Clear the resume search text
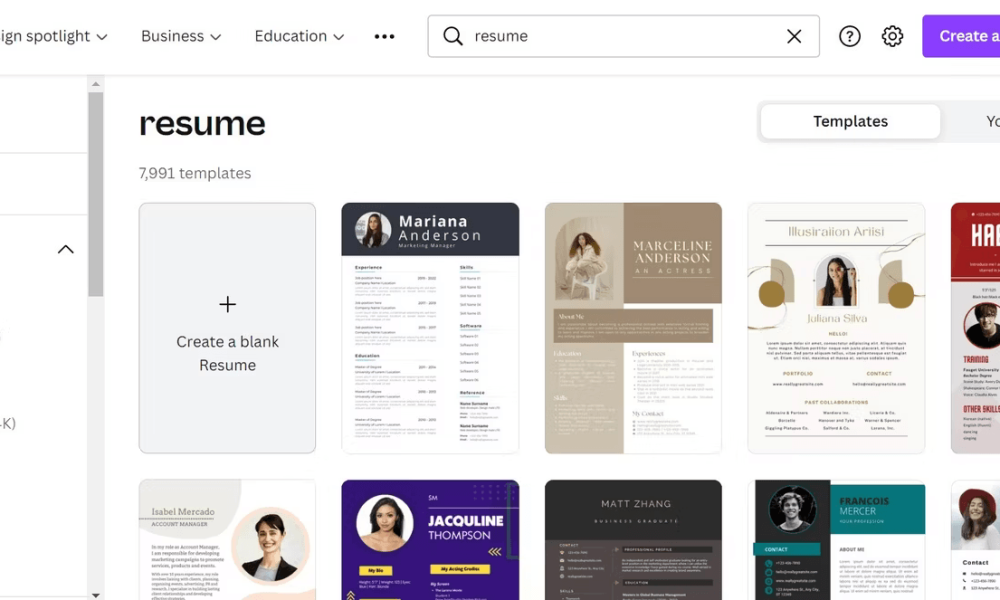Image resolution: width=1000 pixels, height=600 pixels. (794, 36)
